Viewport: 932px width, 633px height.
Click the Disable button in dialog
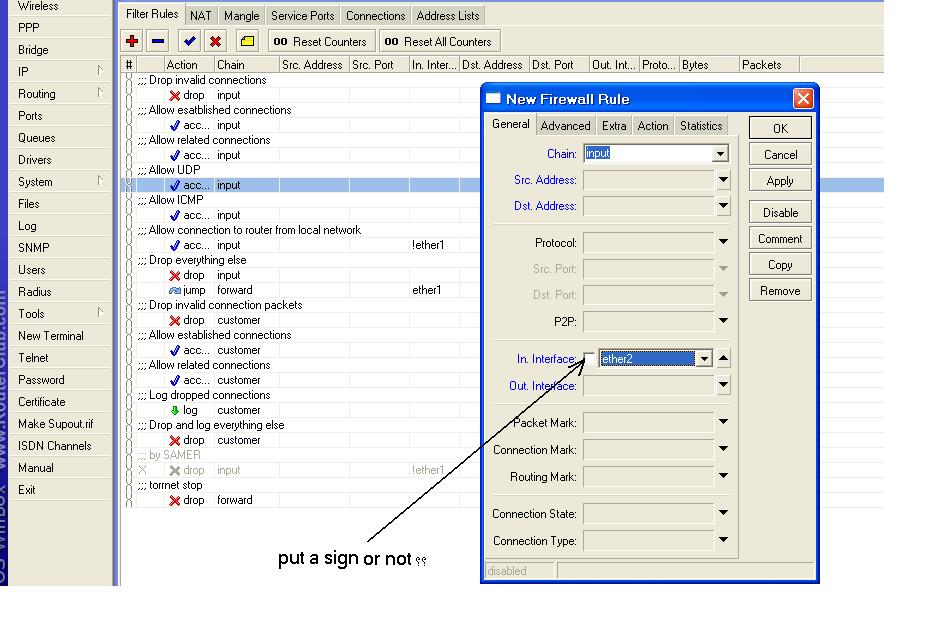780,213
